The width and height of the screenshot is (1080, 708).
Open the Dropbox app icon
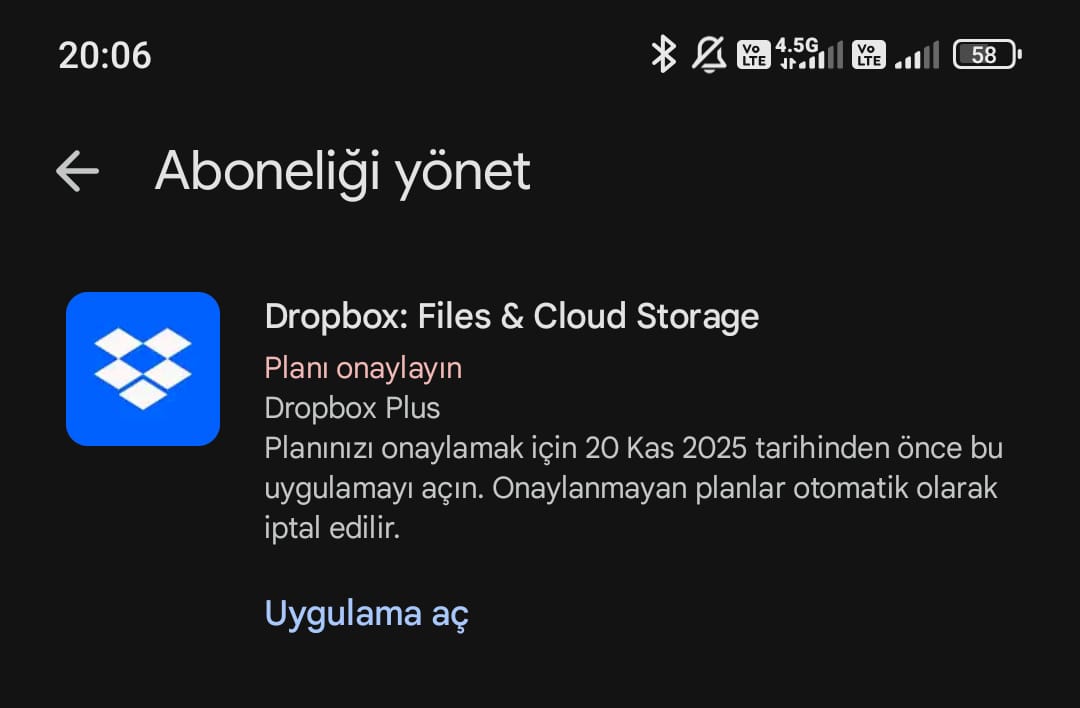click(x=143, y=368)
